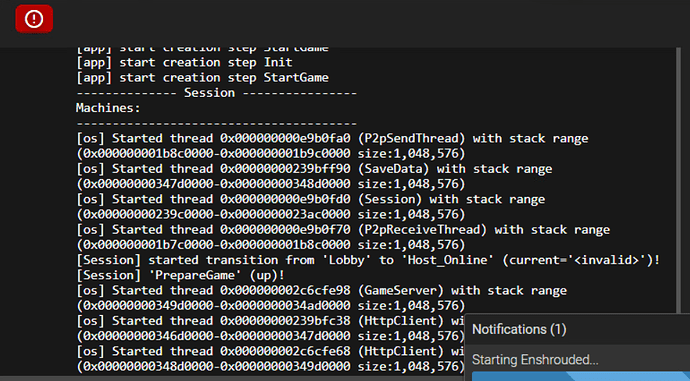Click the GameServer thread started line
This screenshot has height=381, width=690.
(x=321, y=290)
